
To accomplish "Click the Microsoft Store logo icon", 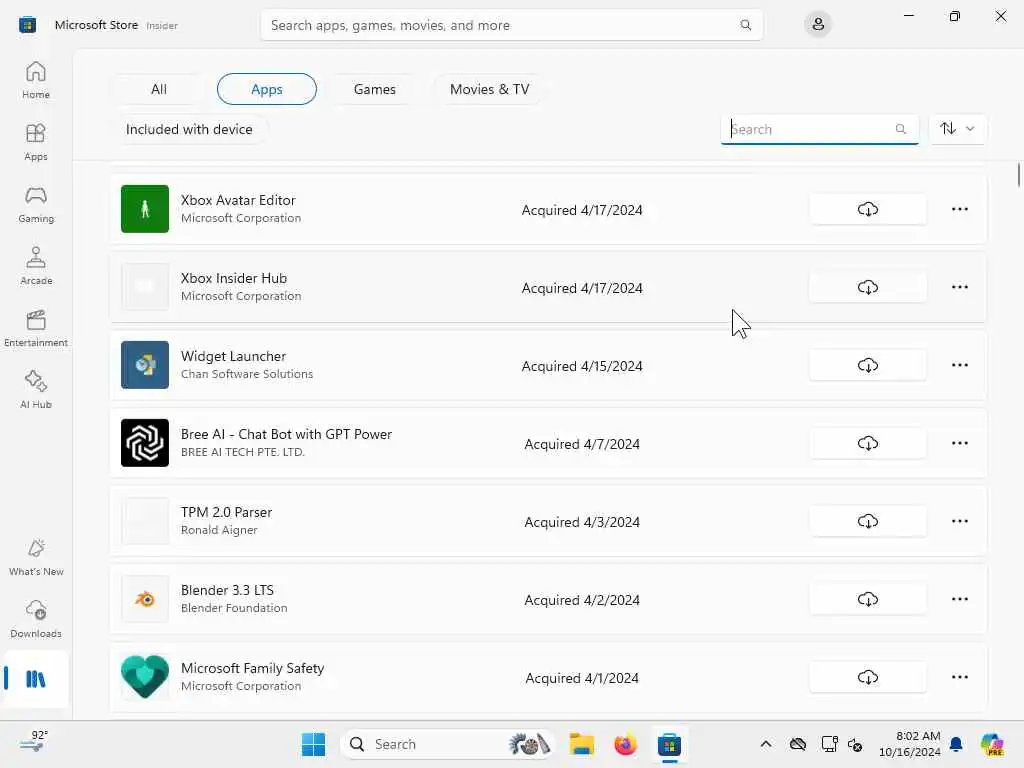I will coord(27,25).
